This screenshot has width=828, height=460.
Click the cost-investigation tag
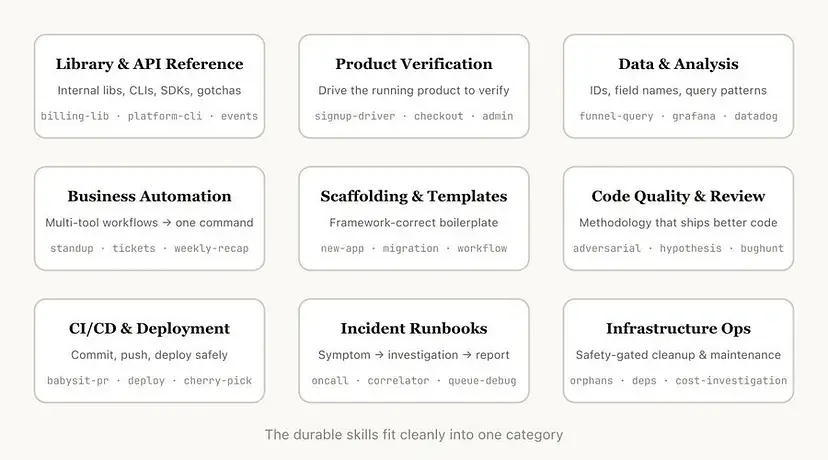(731, 381)
